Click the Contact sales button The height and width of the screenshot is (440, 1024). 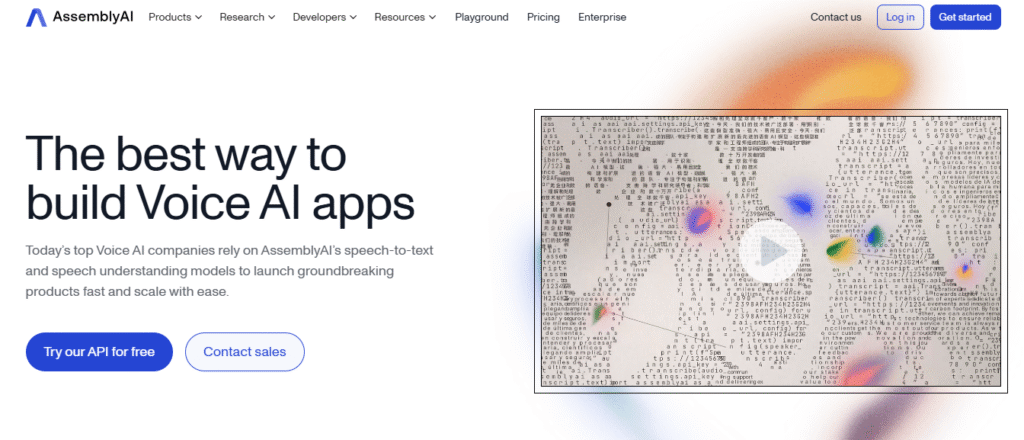pos(245,352)
